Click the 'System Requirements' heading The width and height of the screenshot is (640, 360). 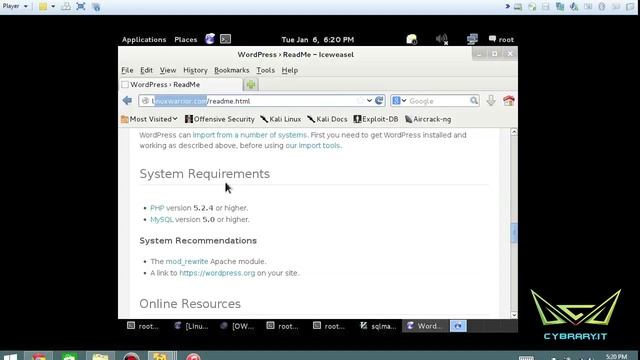(204, 174)
